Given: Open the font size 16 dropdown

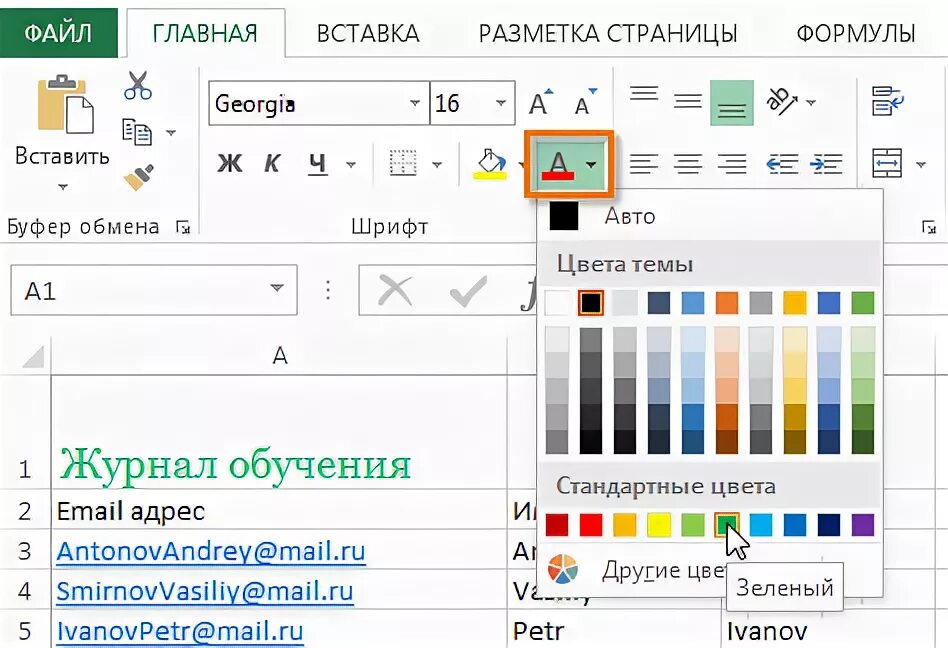Looking at the screenshot, I should (498, 101).
